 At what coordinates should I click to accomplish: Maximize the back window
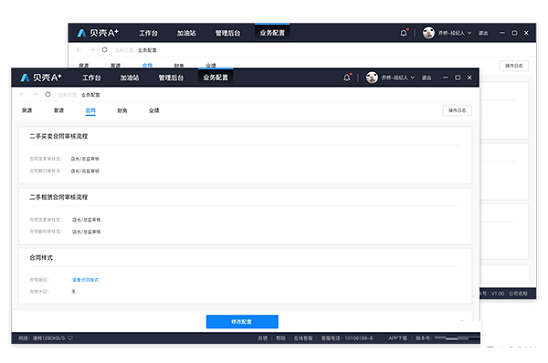(514, 33)
